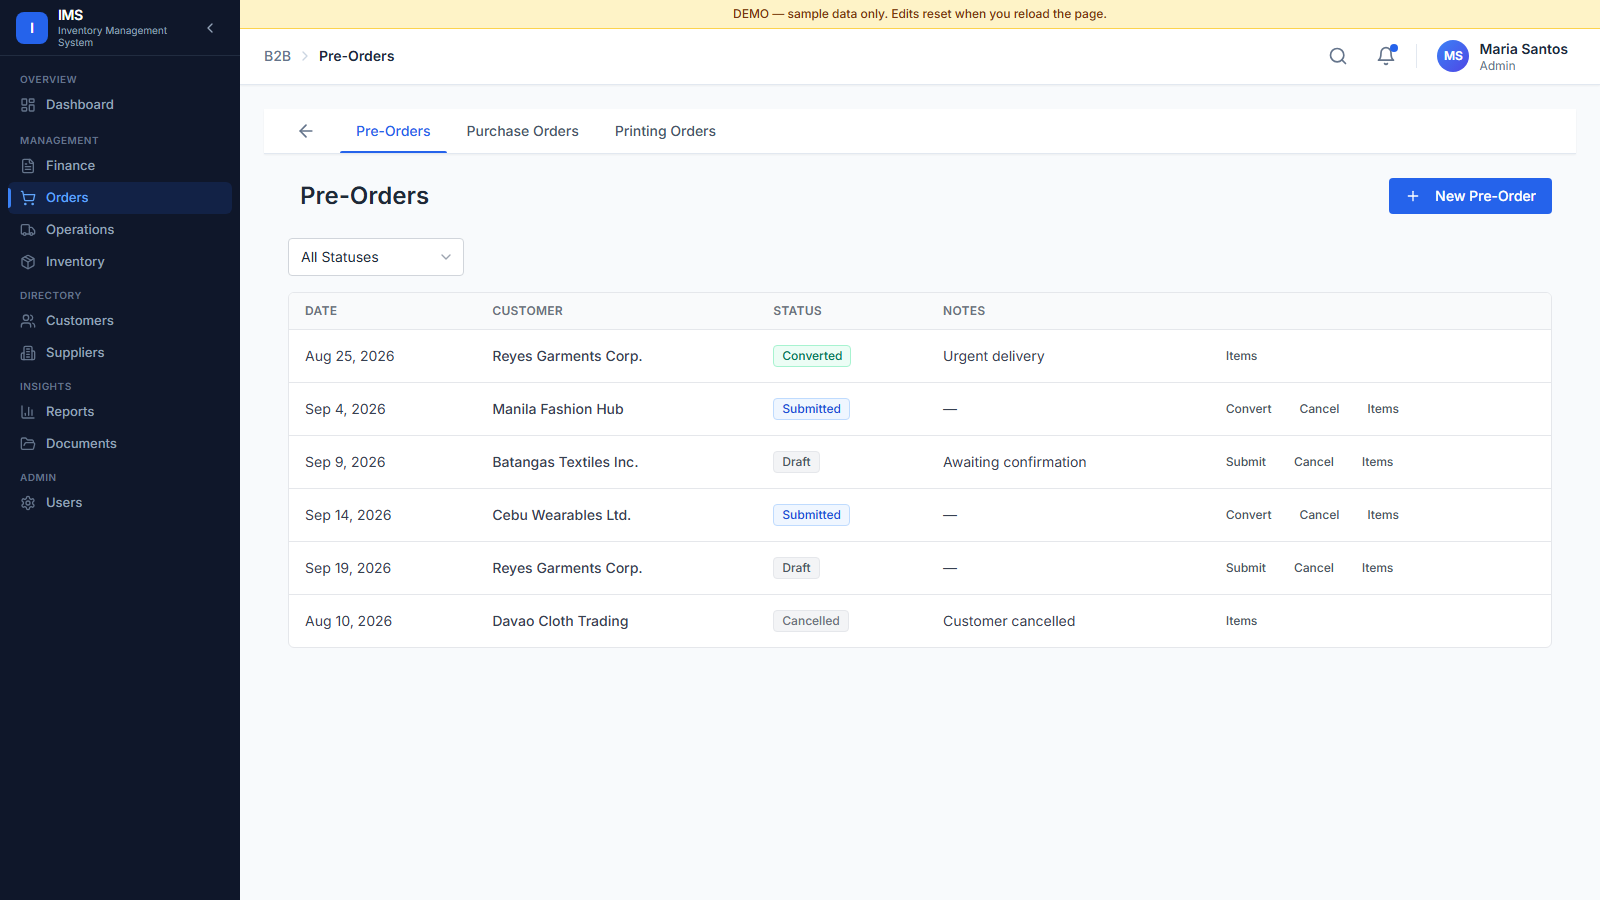Click the Orders cart icon in sidebar
This screenshot has width=1600, height=900.
[28, 198]
